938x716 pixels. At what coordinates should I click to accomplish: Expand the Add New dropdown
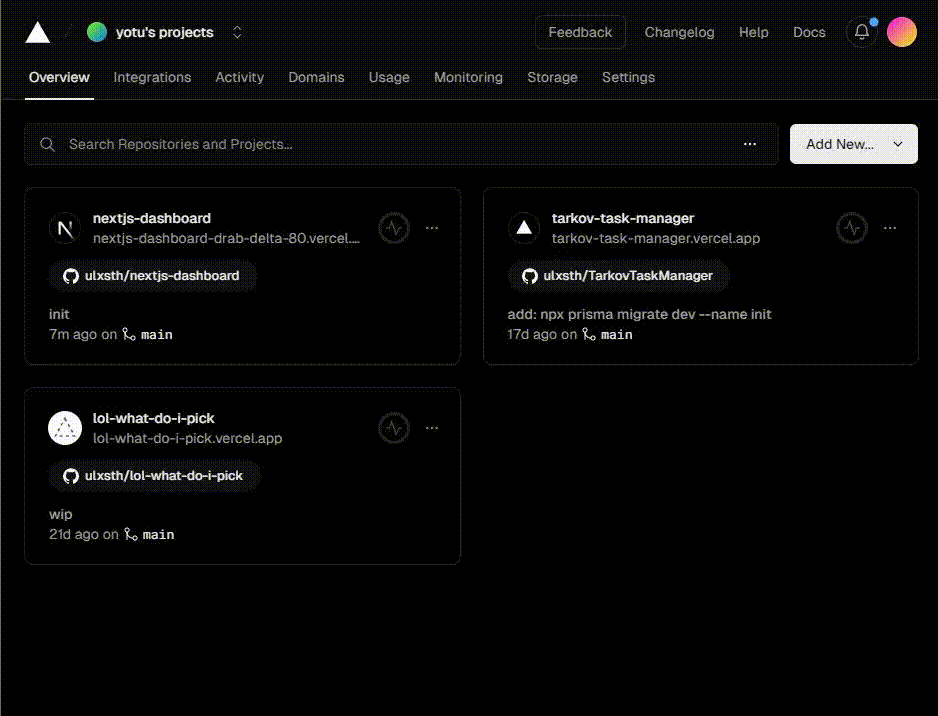854,144
